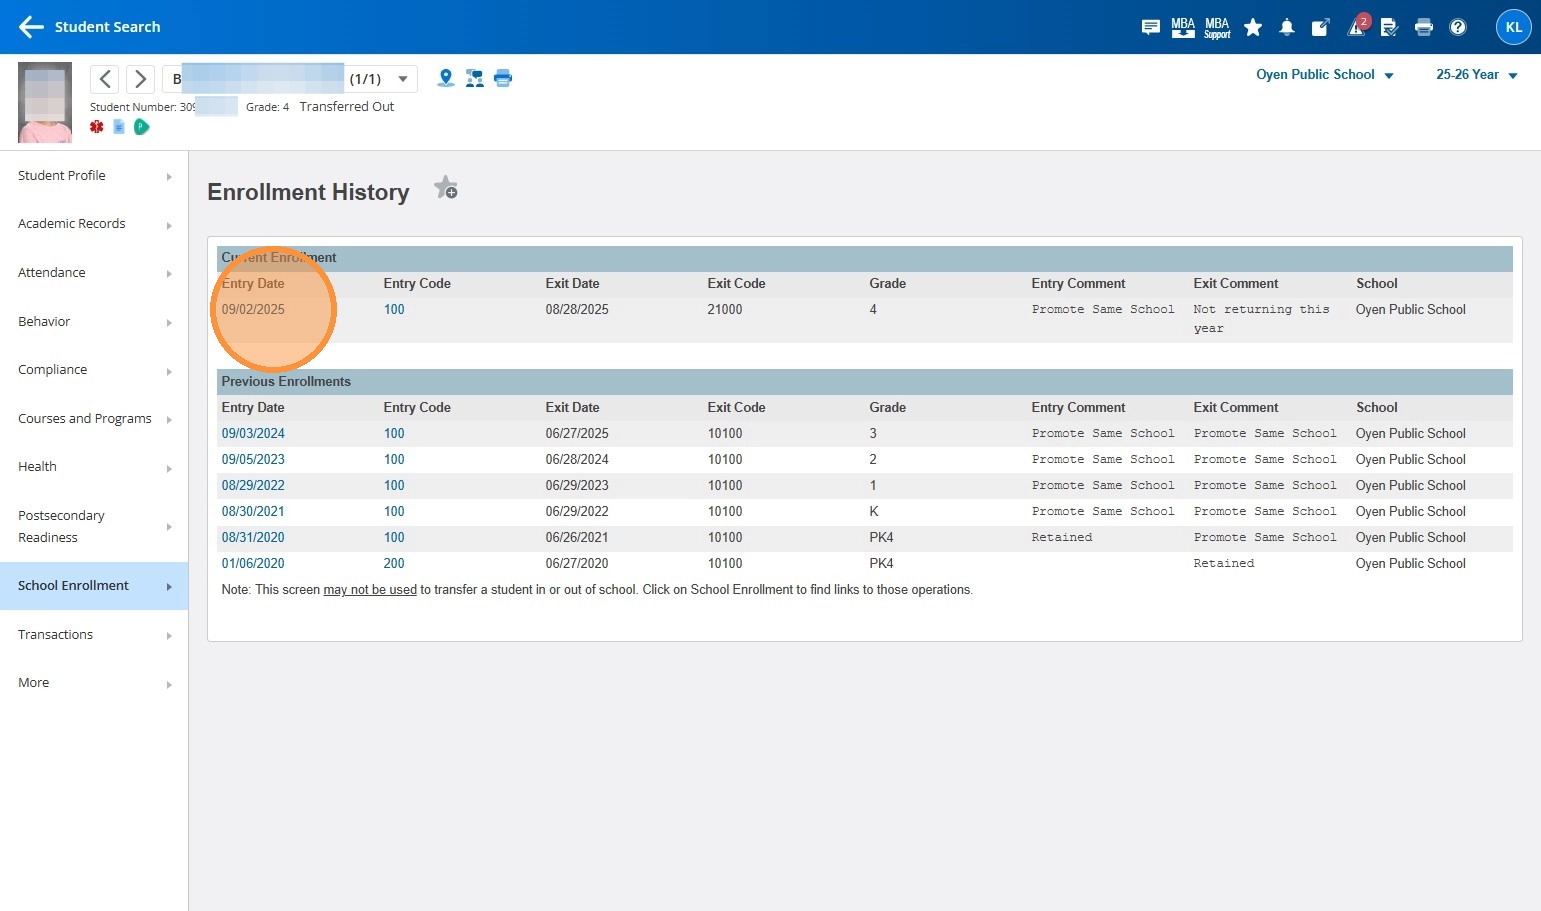Expand the student selection dropdown
Image resolution: width=1541 pixels, height=911 pixels.
click(403, 79)
